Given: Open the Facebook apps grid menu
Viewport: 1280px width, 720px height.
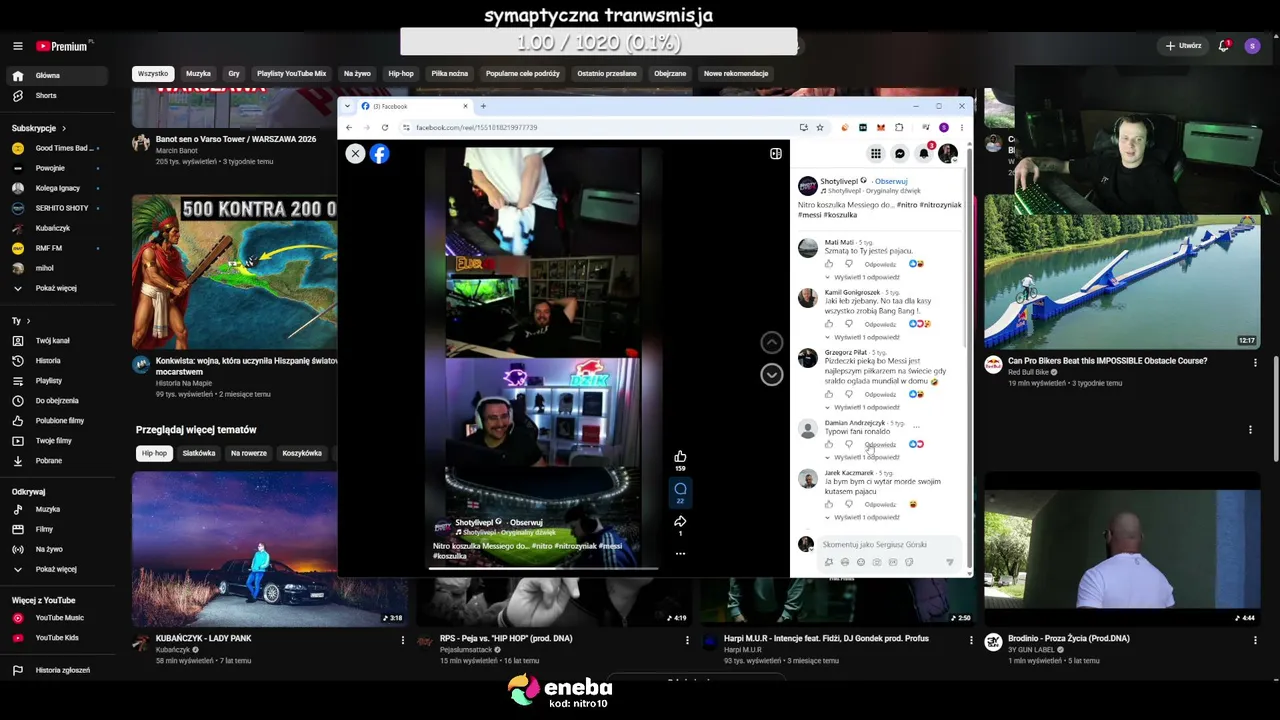Looking at the screenshot, I should click(x=875, y=153).
